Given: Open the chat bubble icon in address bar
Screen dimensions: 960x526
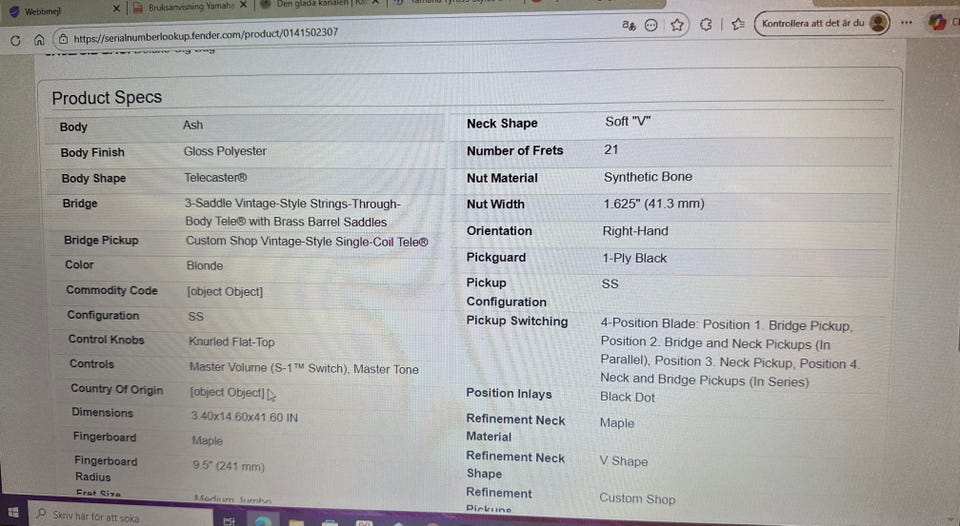Looking at the screenshot, I should pyautogui.click(x=651, y=25).
